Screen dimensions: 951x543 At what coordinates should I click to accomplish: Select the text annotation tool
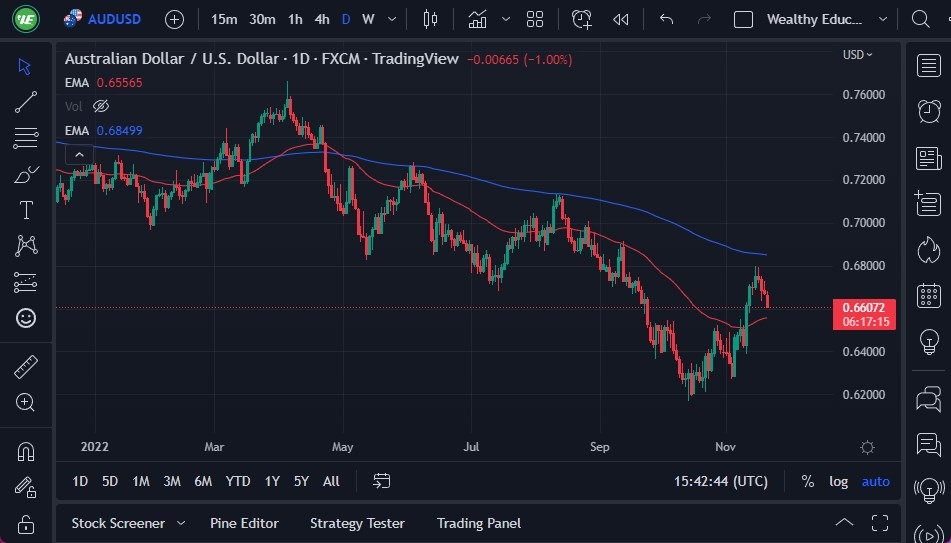26,210
